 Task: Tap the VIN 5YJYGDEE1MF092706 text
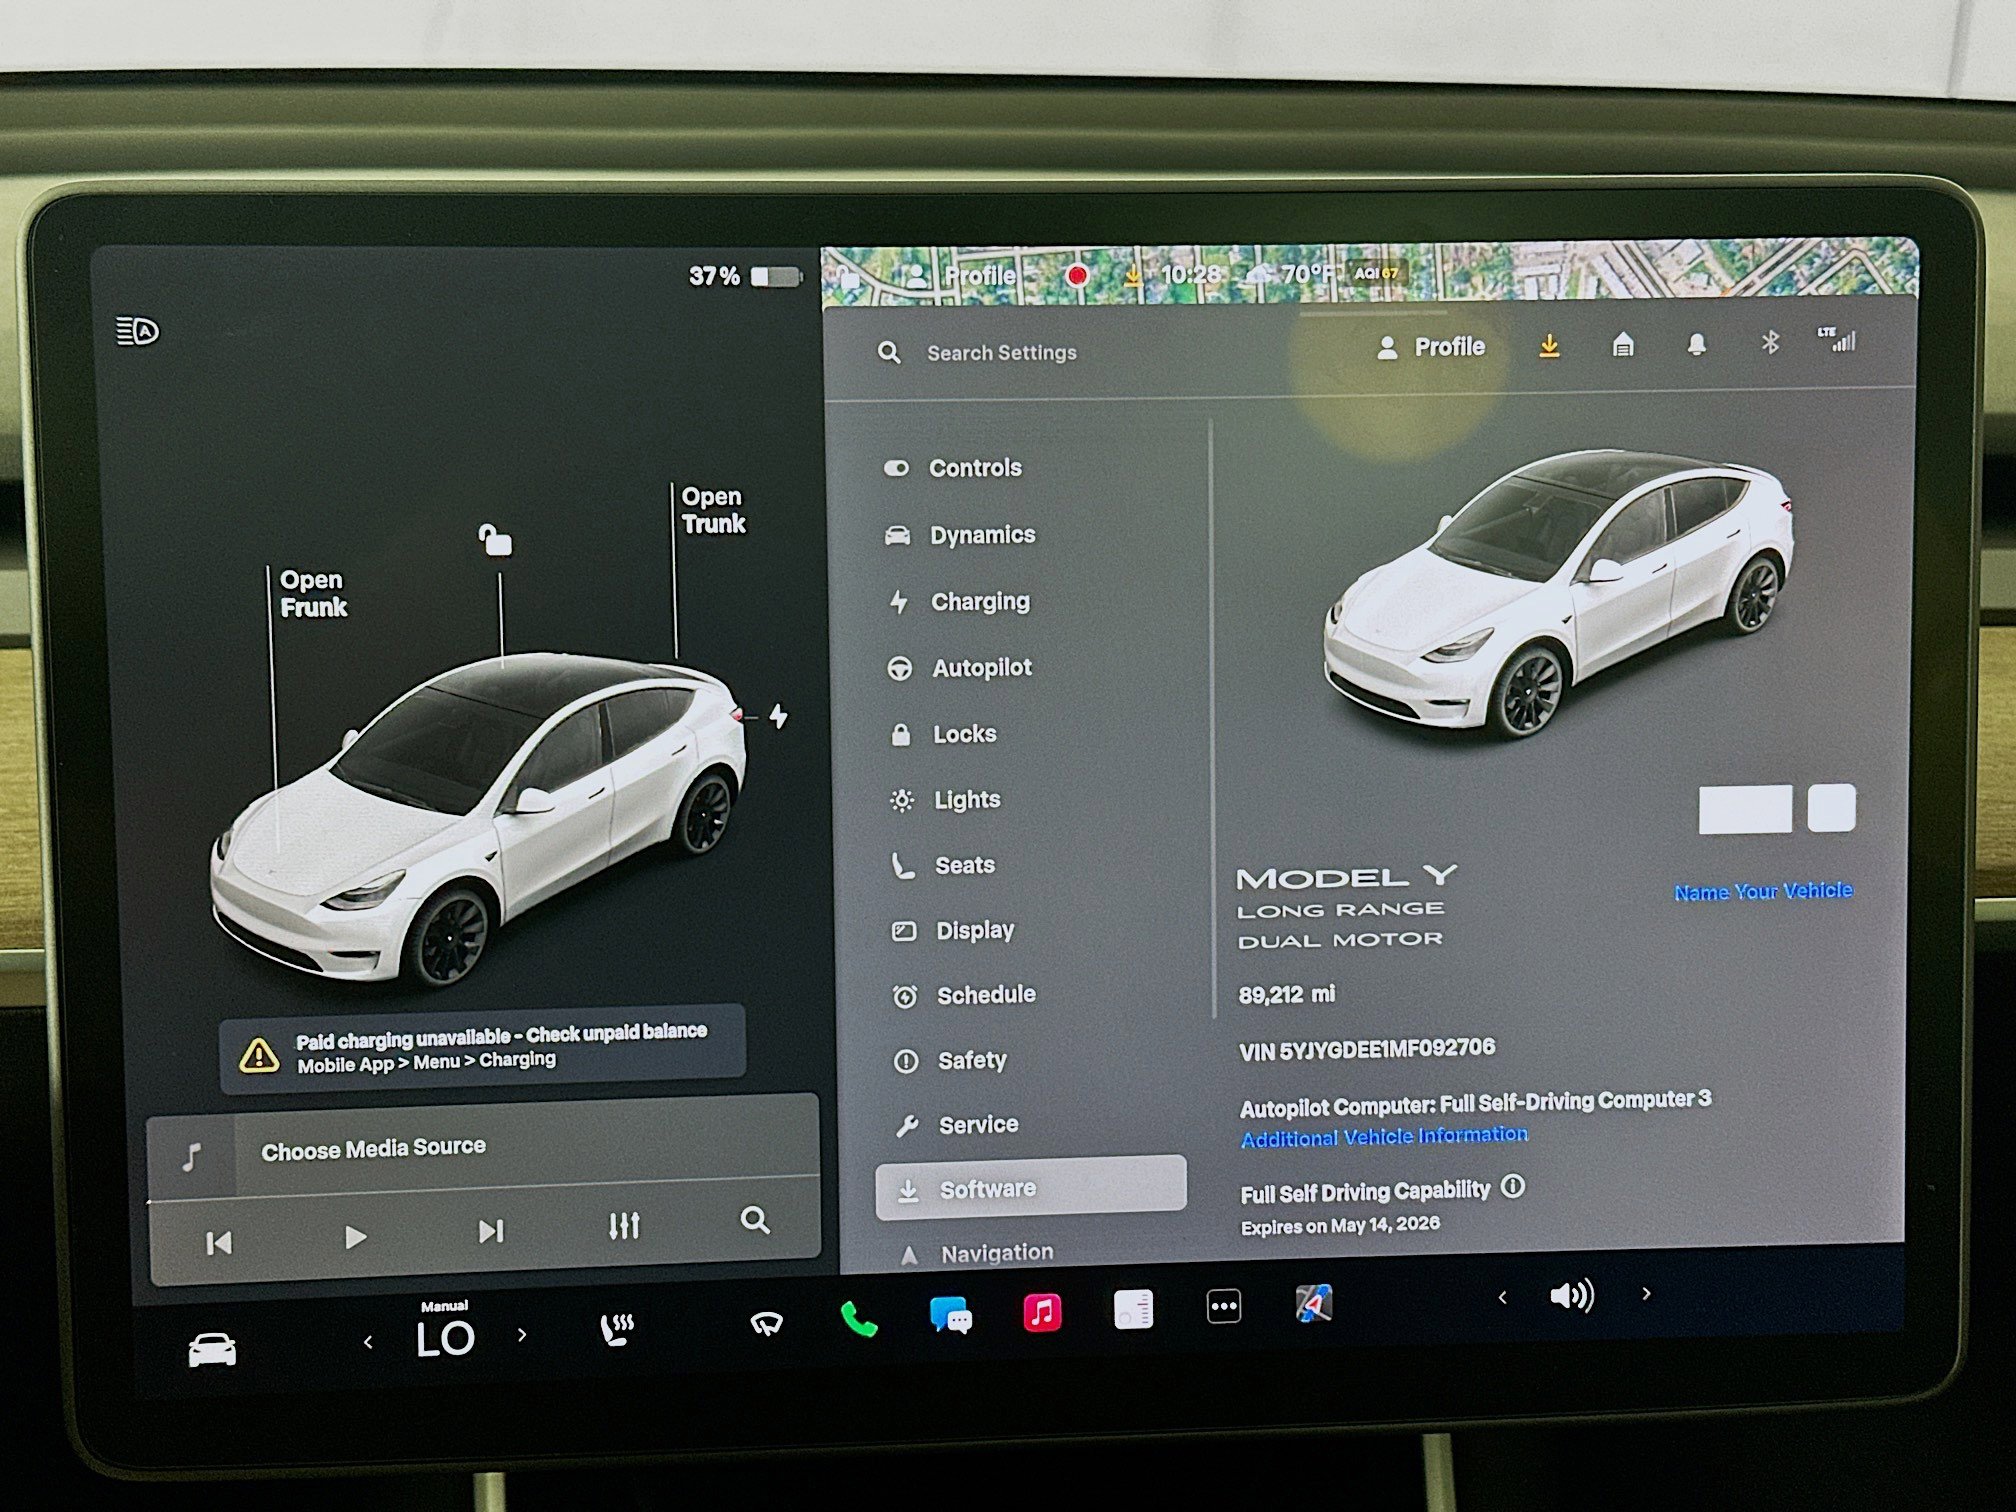1367,1050
